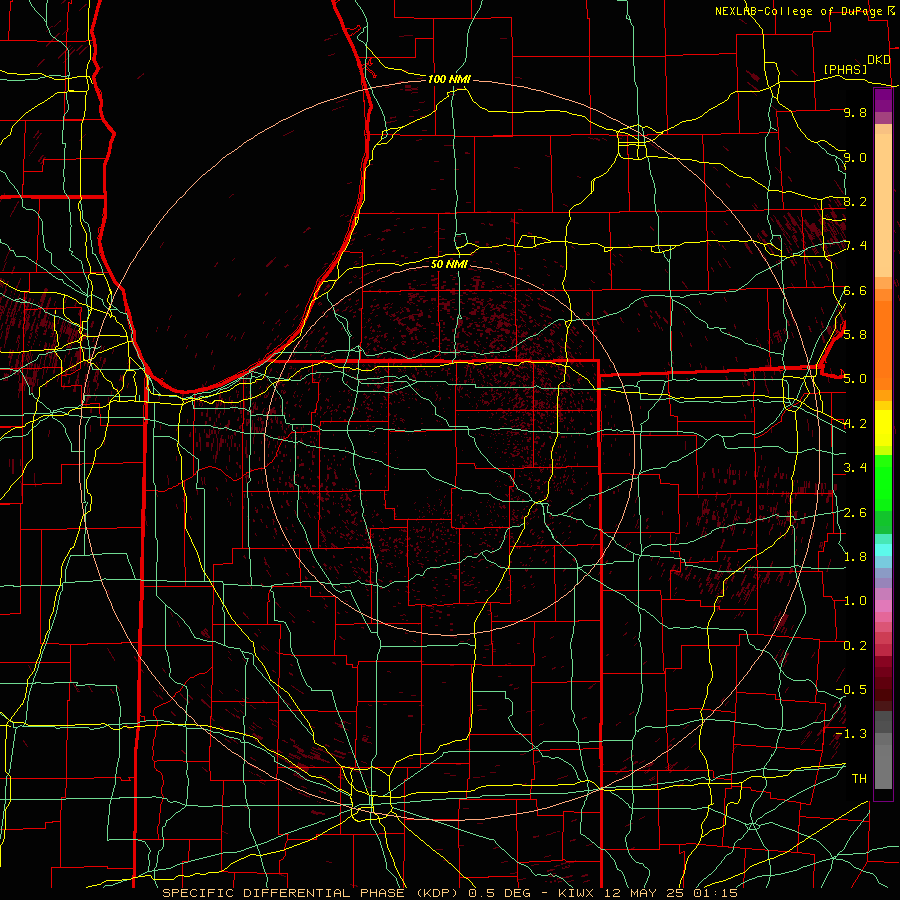The width and height of the screenshot is (900, 900).
Task: Click the NEXLAB-College of DuPage label
Action: (798, 11)
